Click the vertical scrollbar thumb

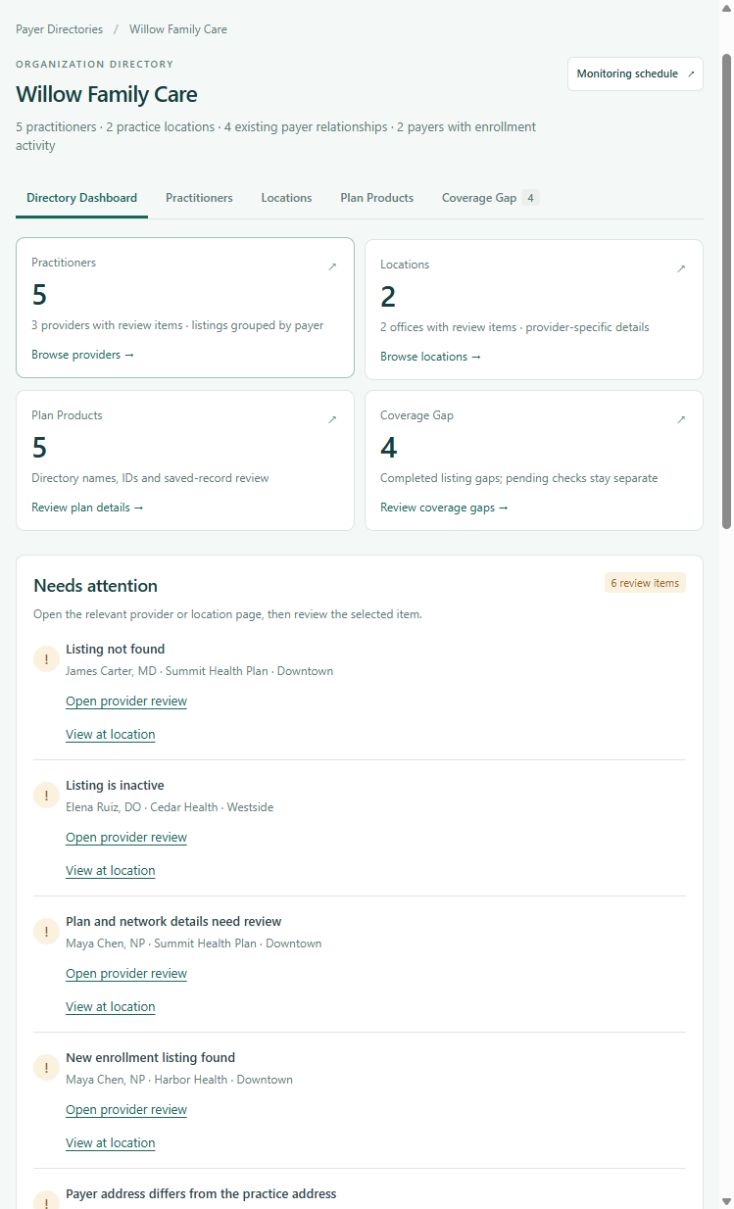coord(726,290)
